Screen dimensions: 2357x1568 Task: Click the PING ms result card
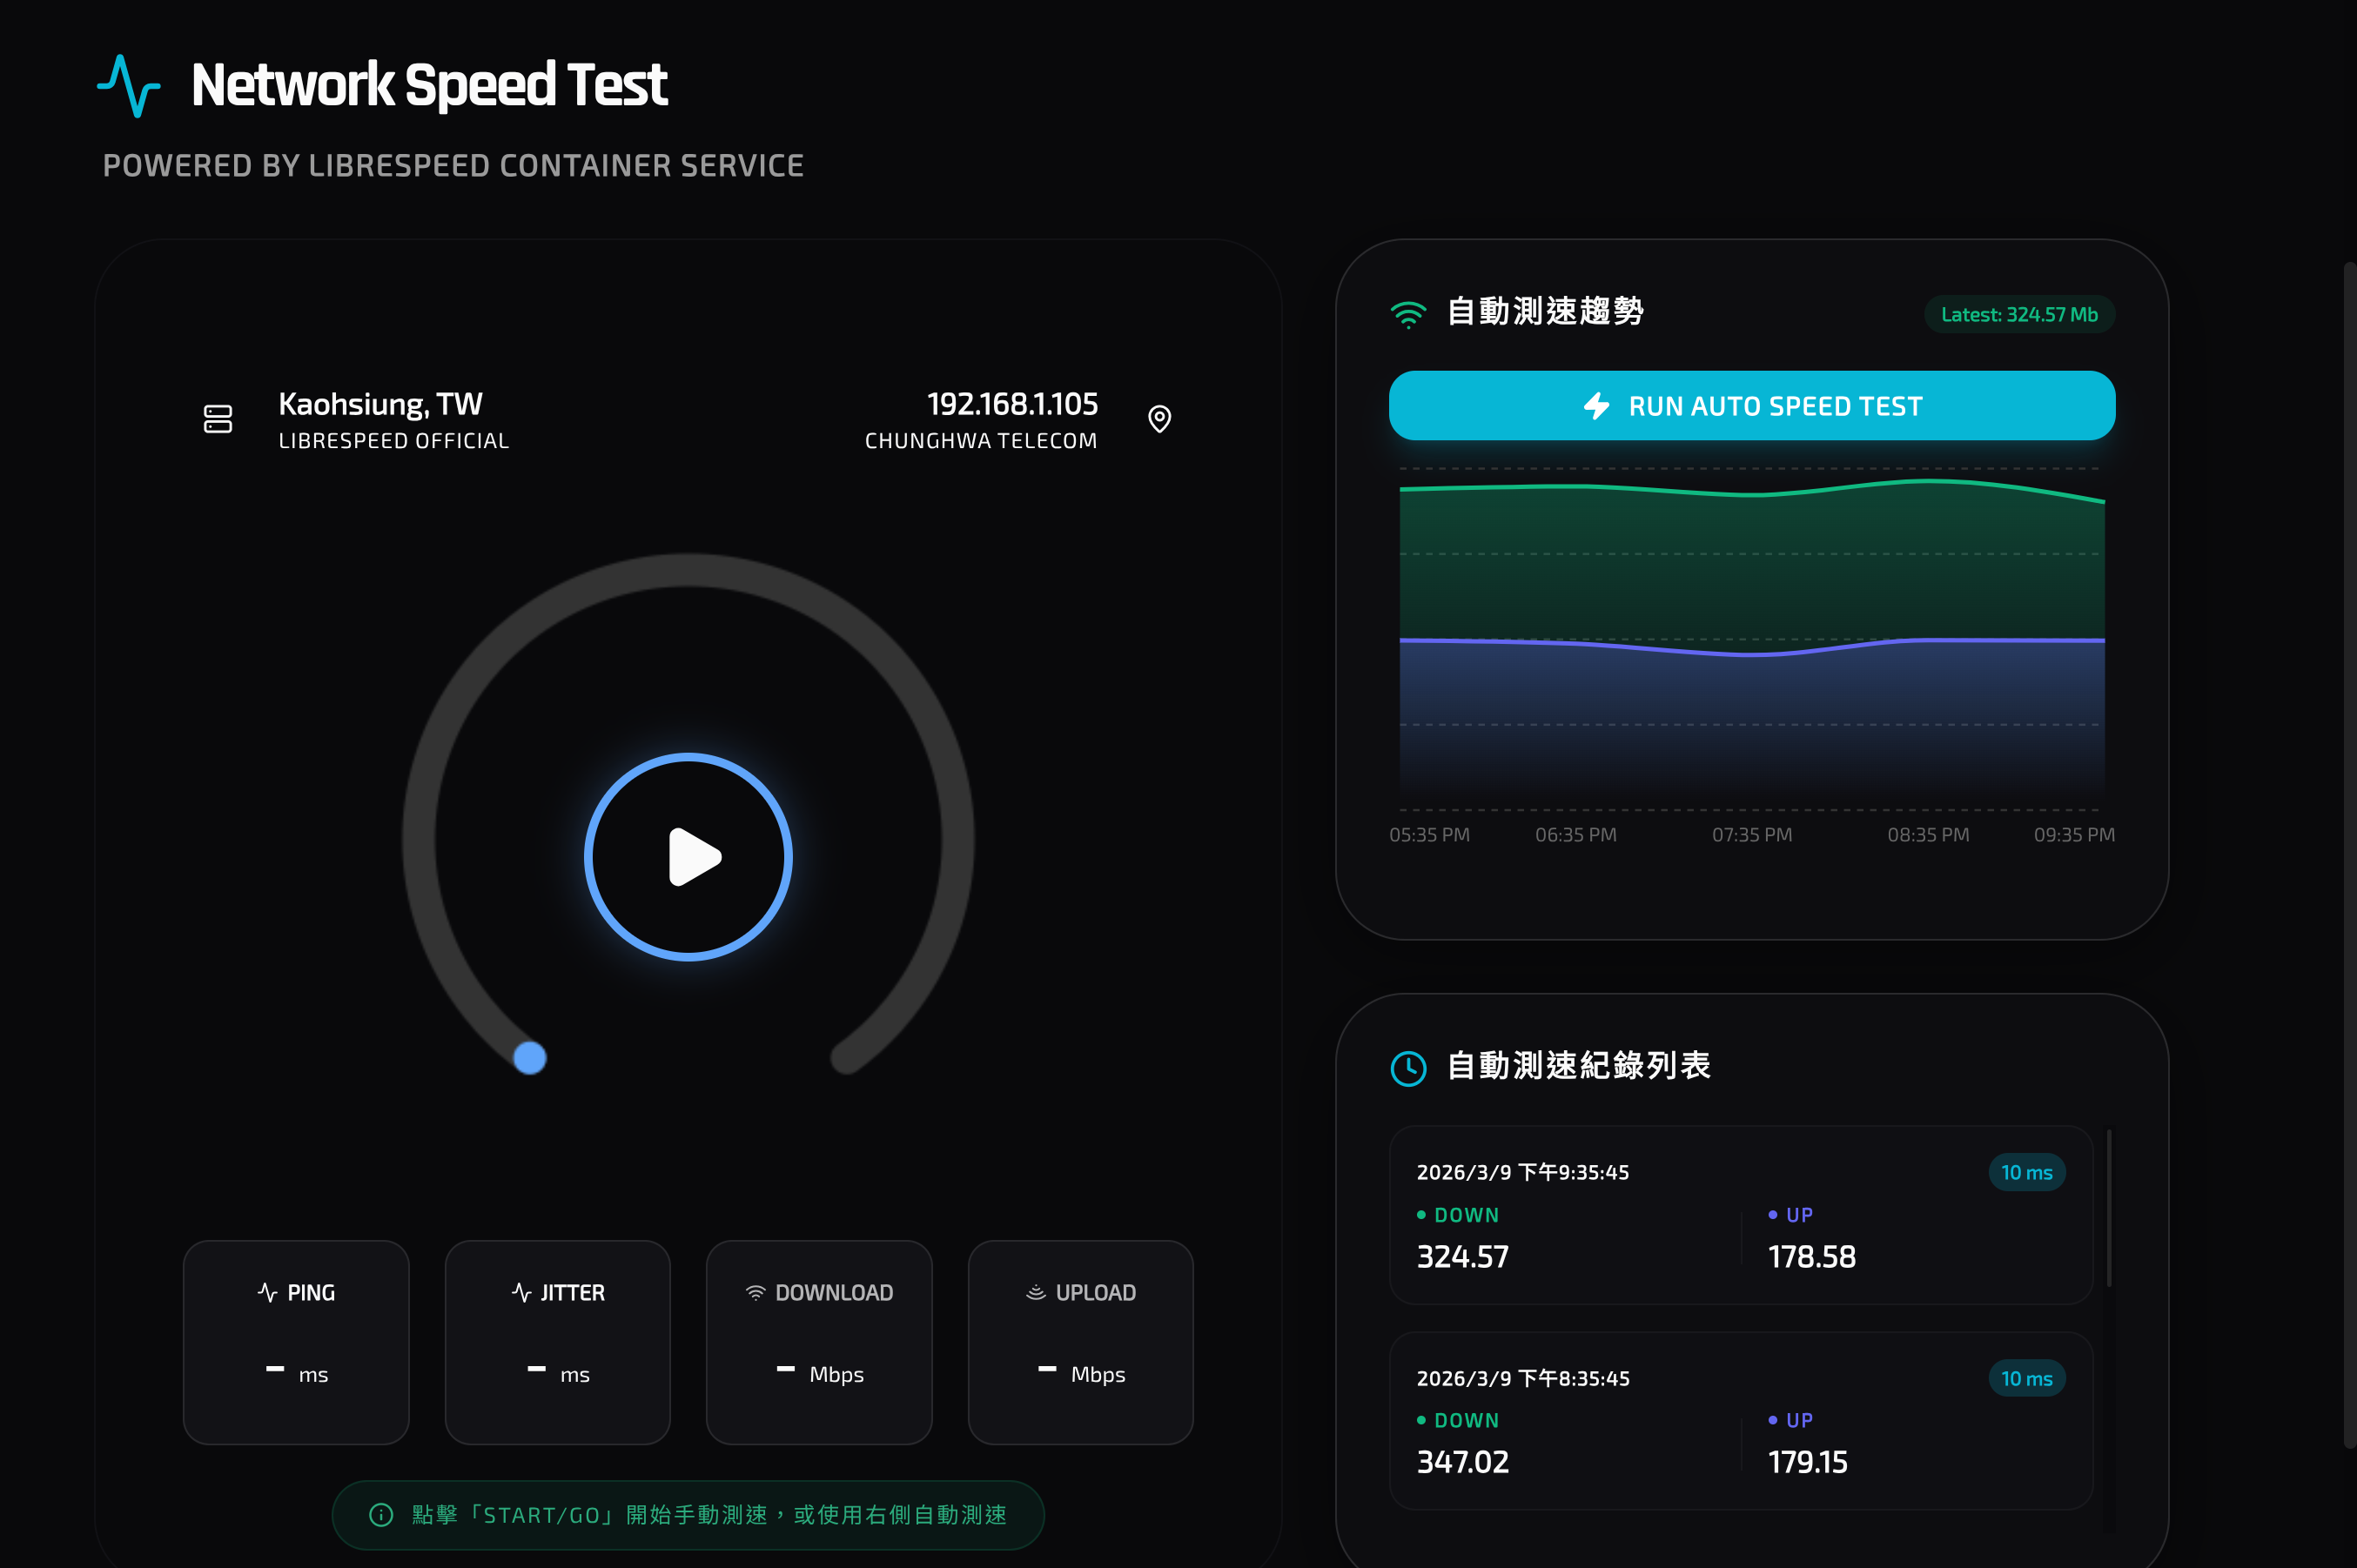coord(296,1342)
